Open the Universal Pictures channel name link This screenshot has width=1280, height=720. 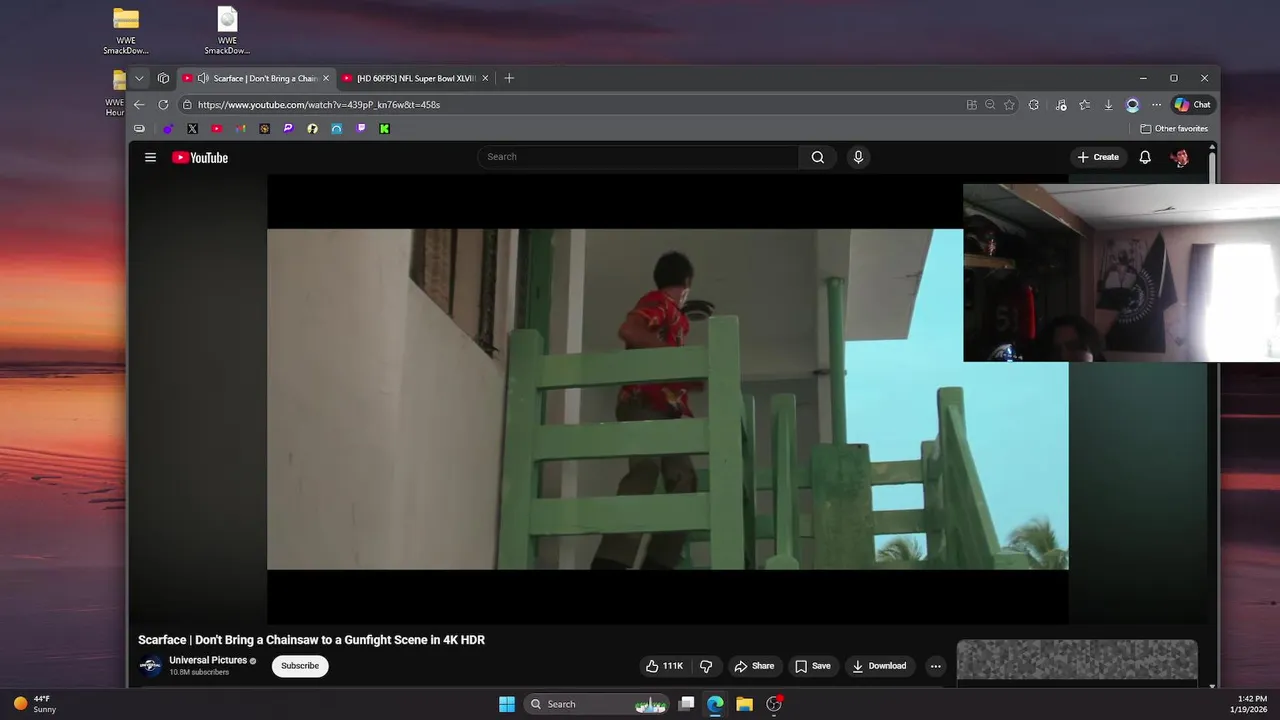point(208,660)
